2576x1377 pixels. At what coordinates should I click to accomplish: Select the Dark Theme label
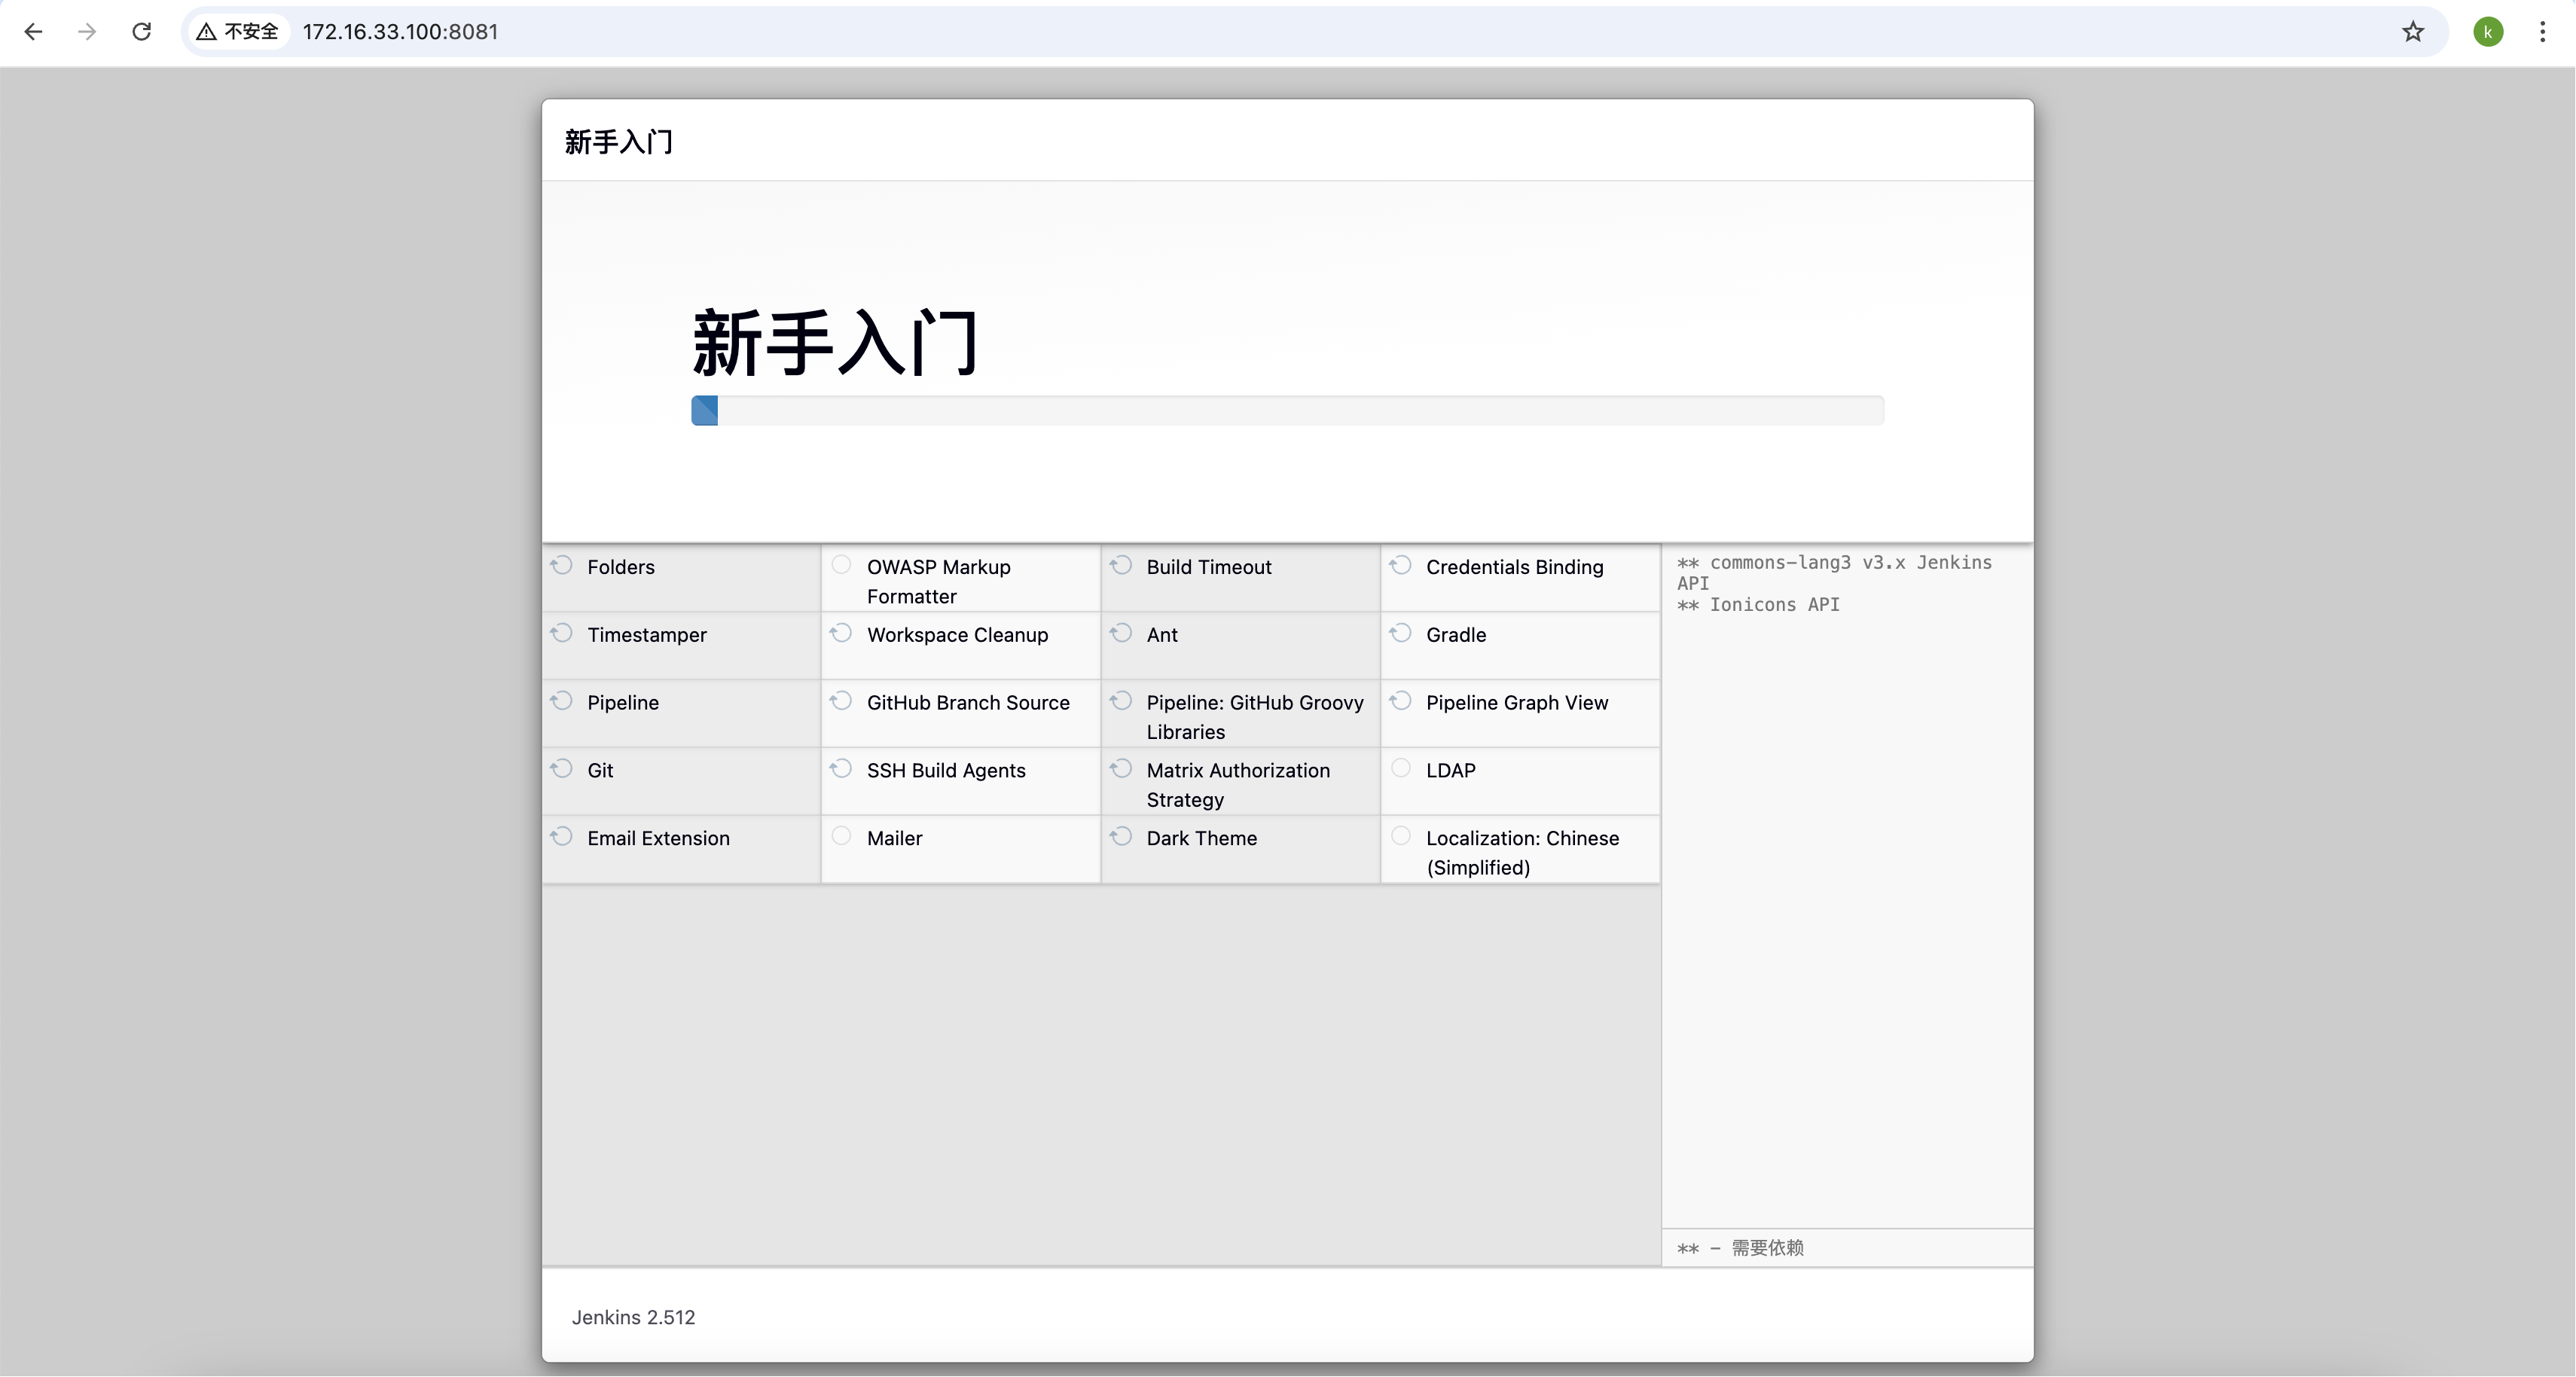(1201, 838)
